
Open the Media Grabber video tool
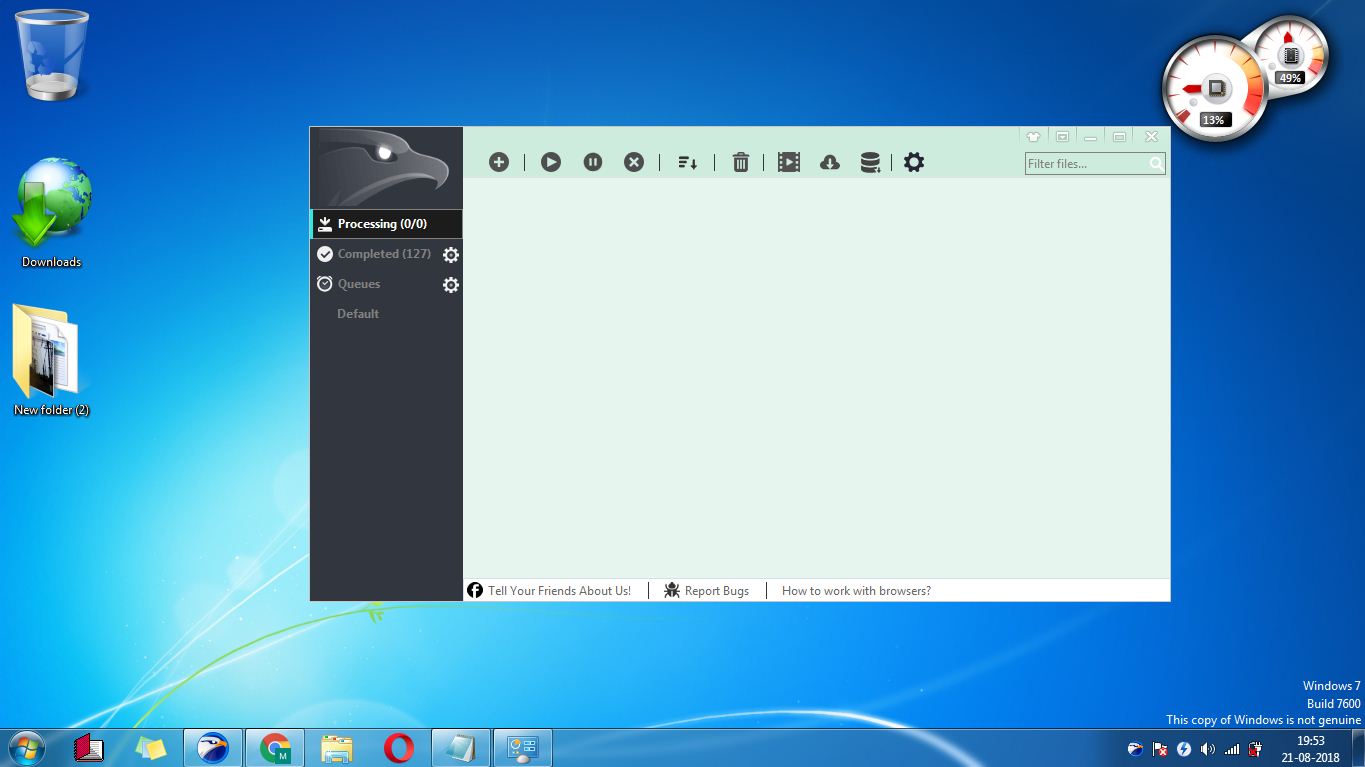click(x=788, y=161)
